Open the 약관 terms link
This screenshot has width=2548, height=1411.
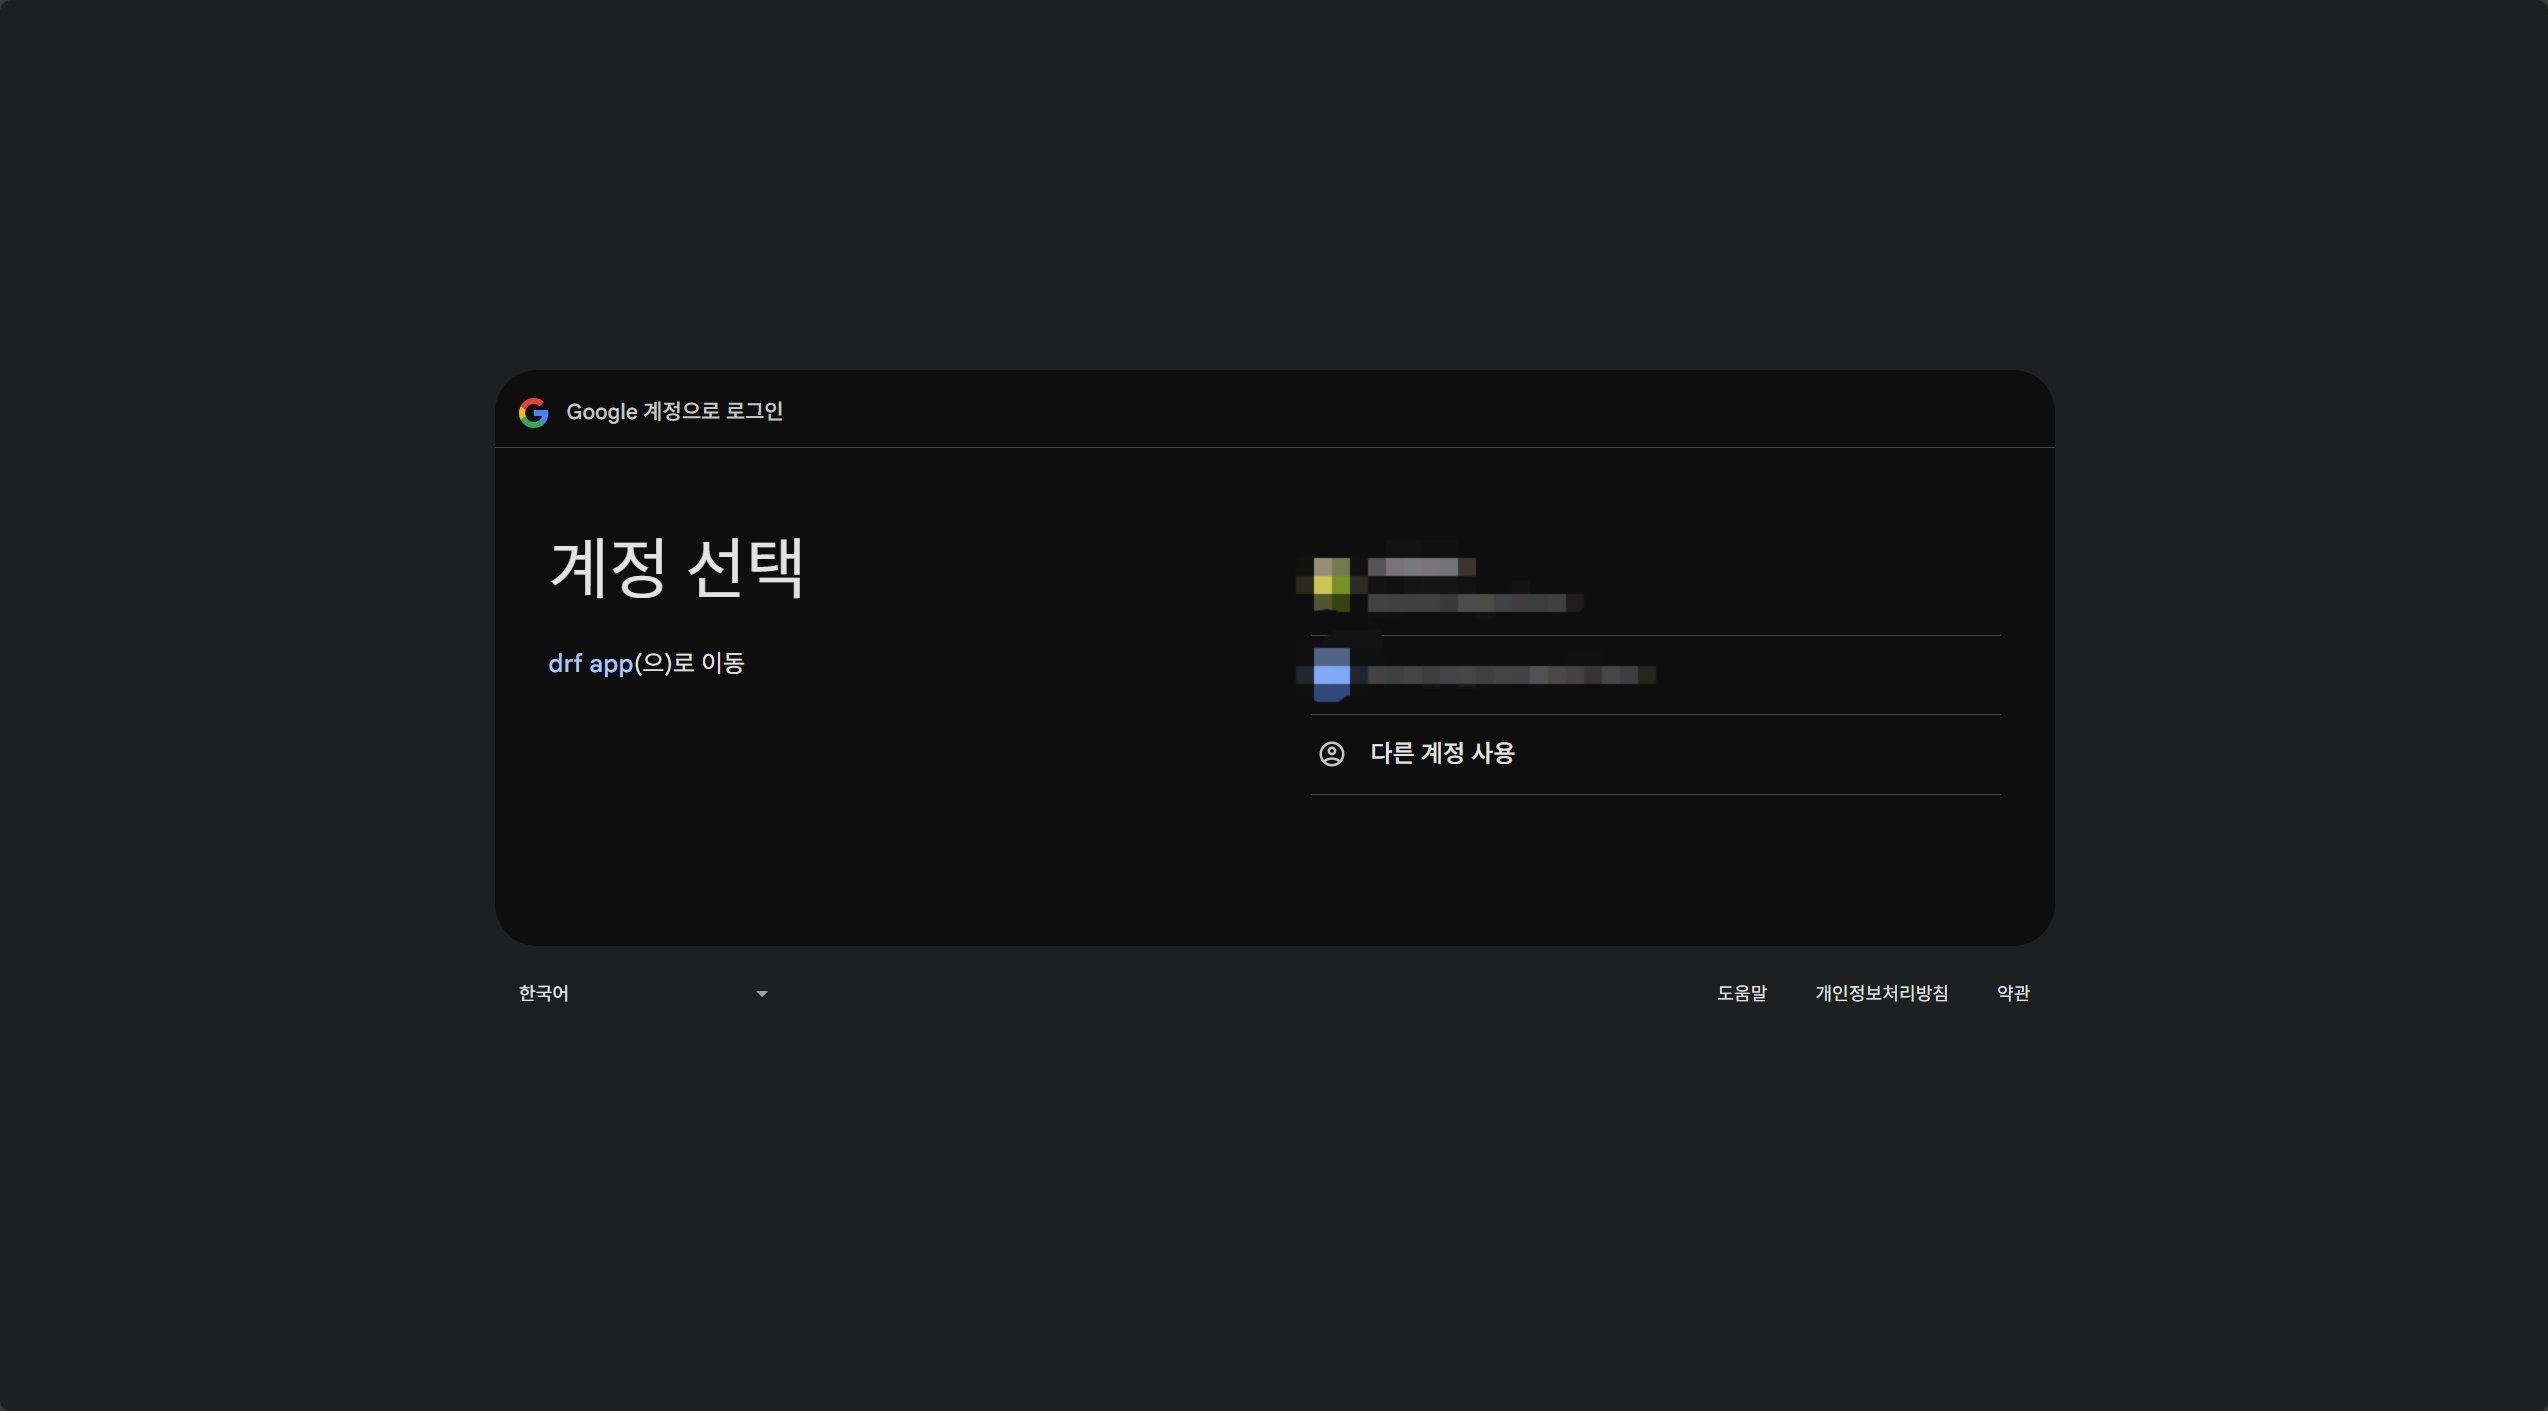(x=2012, y=993)
